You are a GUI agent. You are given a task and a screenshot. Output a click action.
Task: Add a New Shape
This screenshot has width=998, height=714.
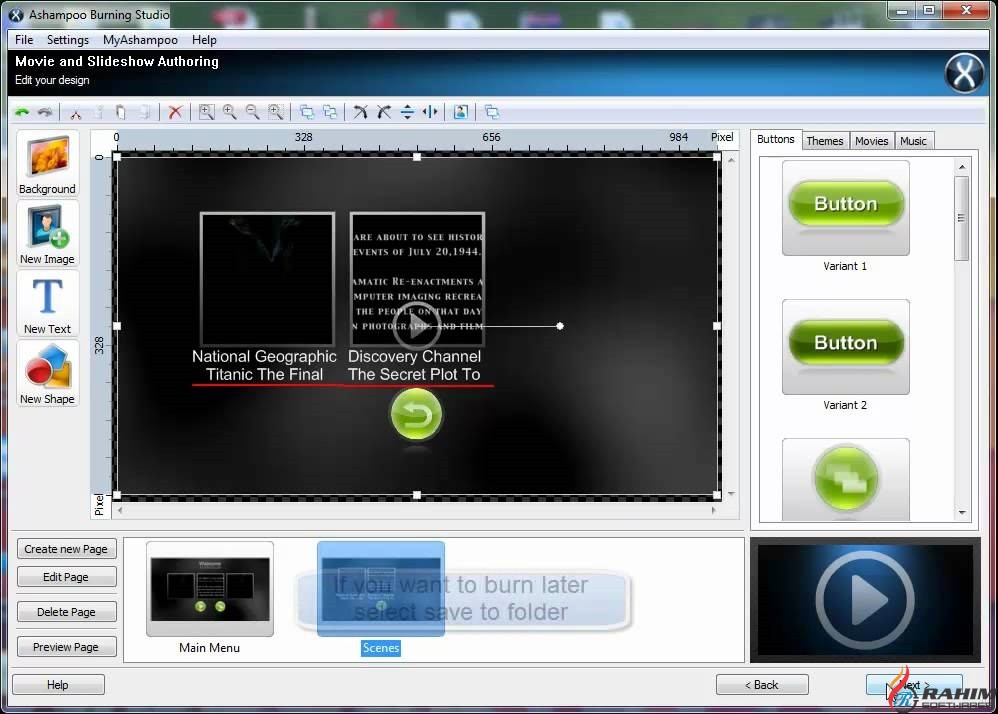click(x=47, y=374)
